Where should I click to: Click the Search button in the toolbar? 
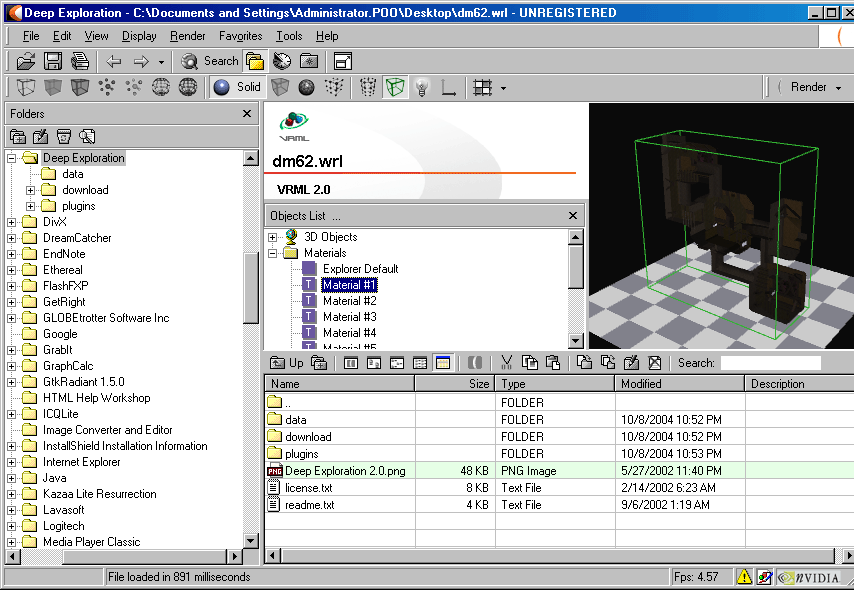(x=210, y=61)
